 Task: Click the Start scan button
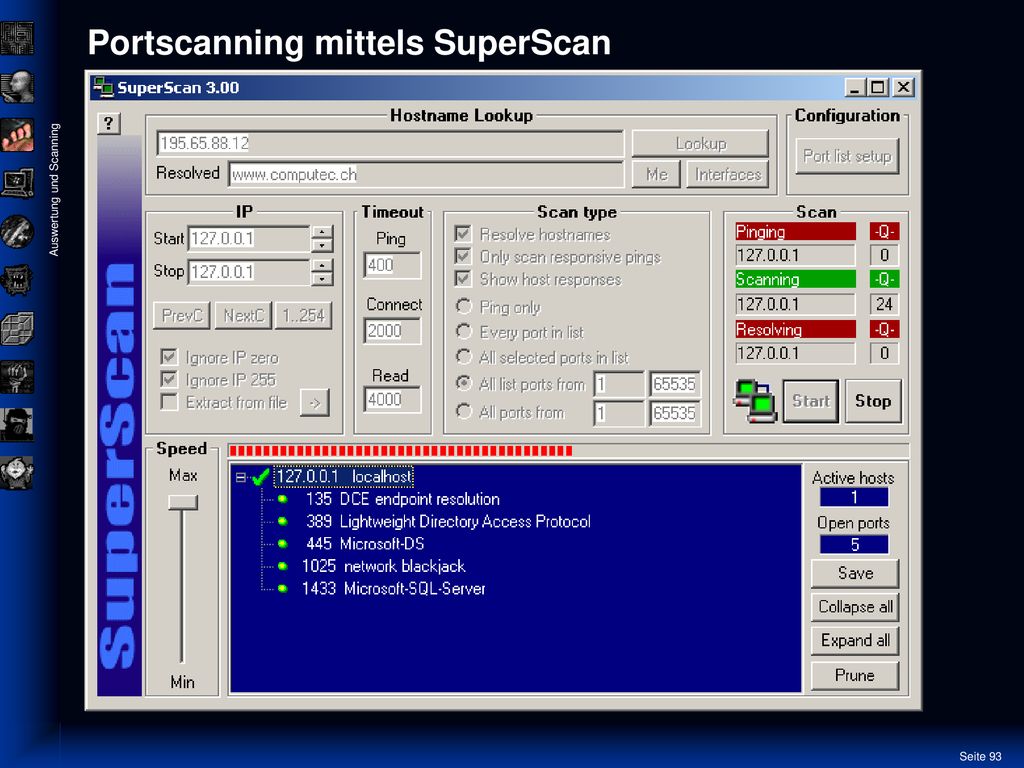pos(811,401)
